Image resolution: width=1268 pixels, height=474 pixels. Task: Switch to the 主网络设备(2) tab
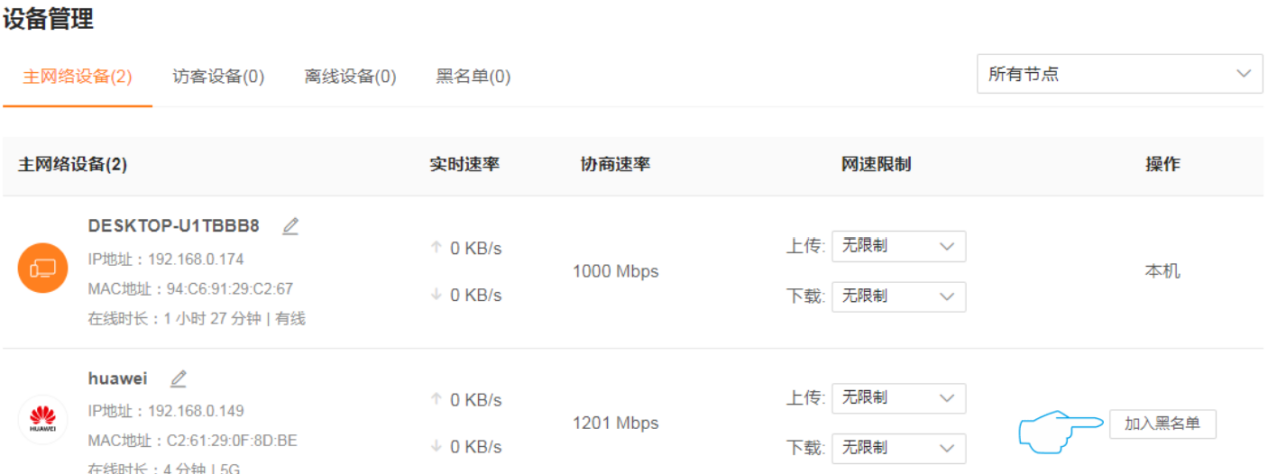tap(77, 77)
